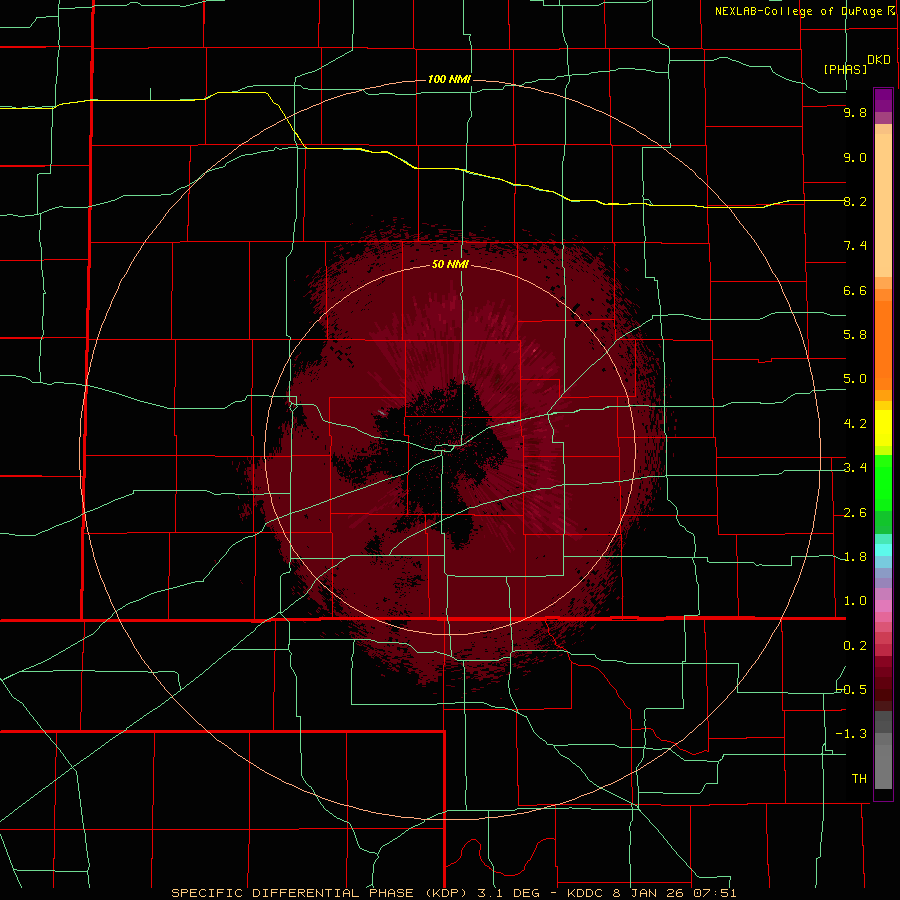The height and width of the screenshot is (900, 900).
Task: Click the 9.0 value on the color scale
Action: pyautogui.click(x=855, y=157)
